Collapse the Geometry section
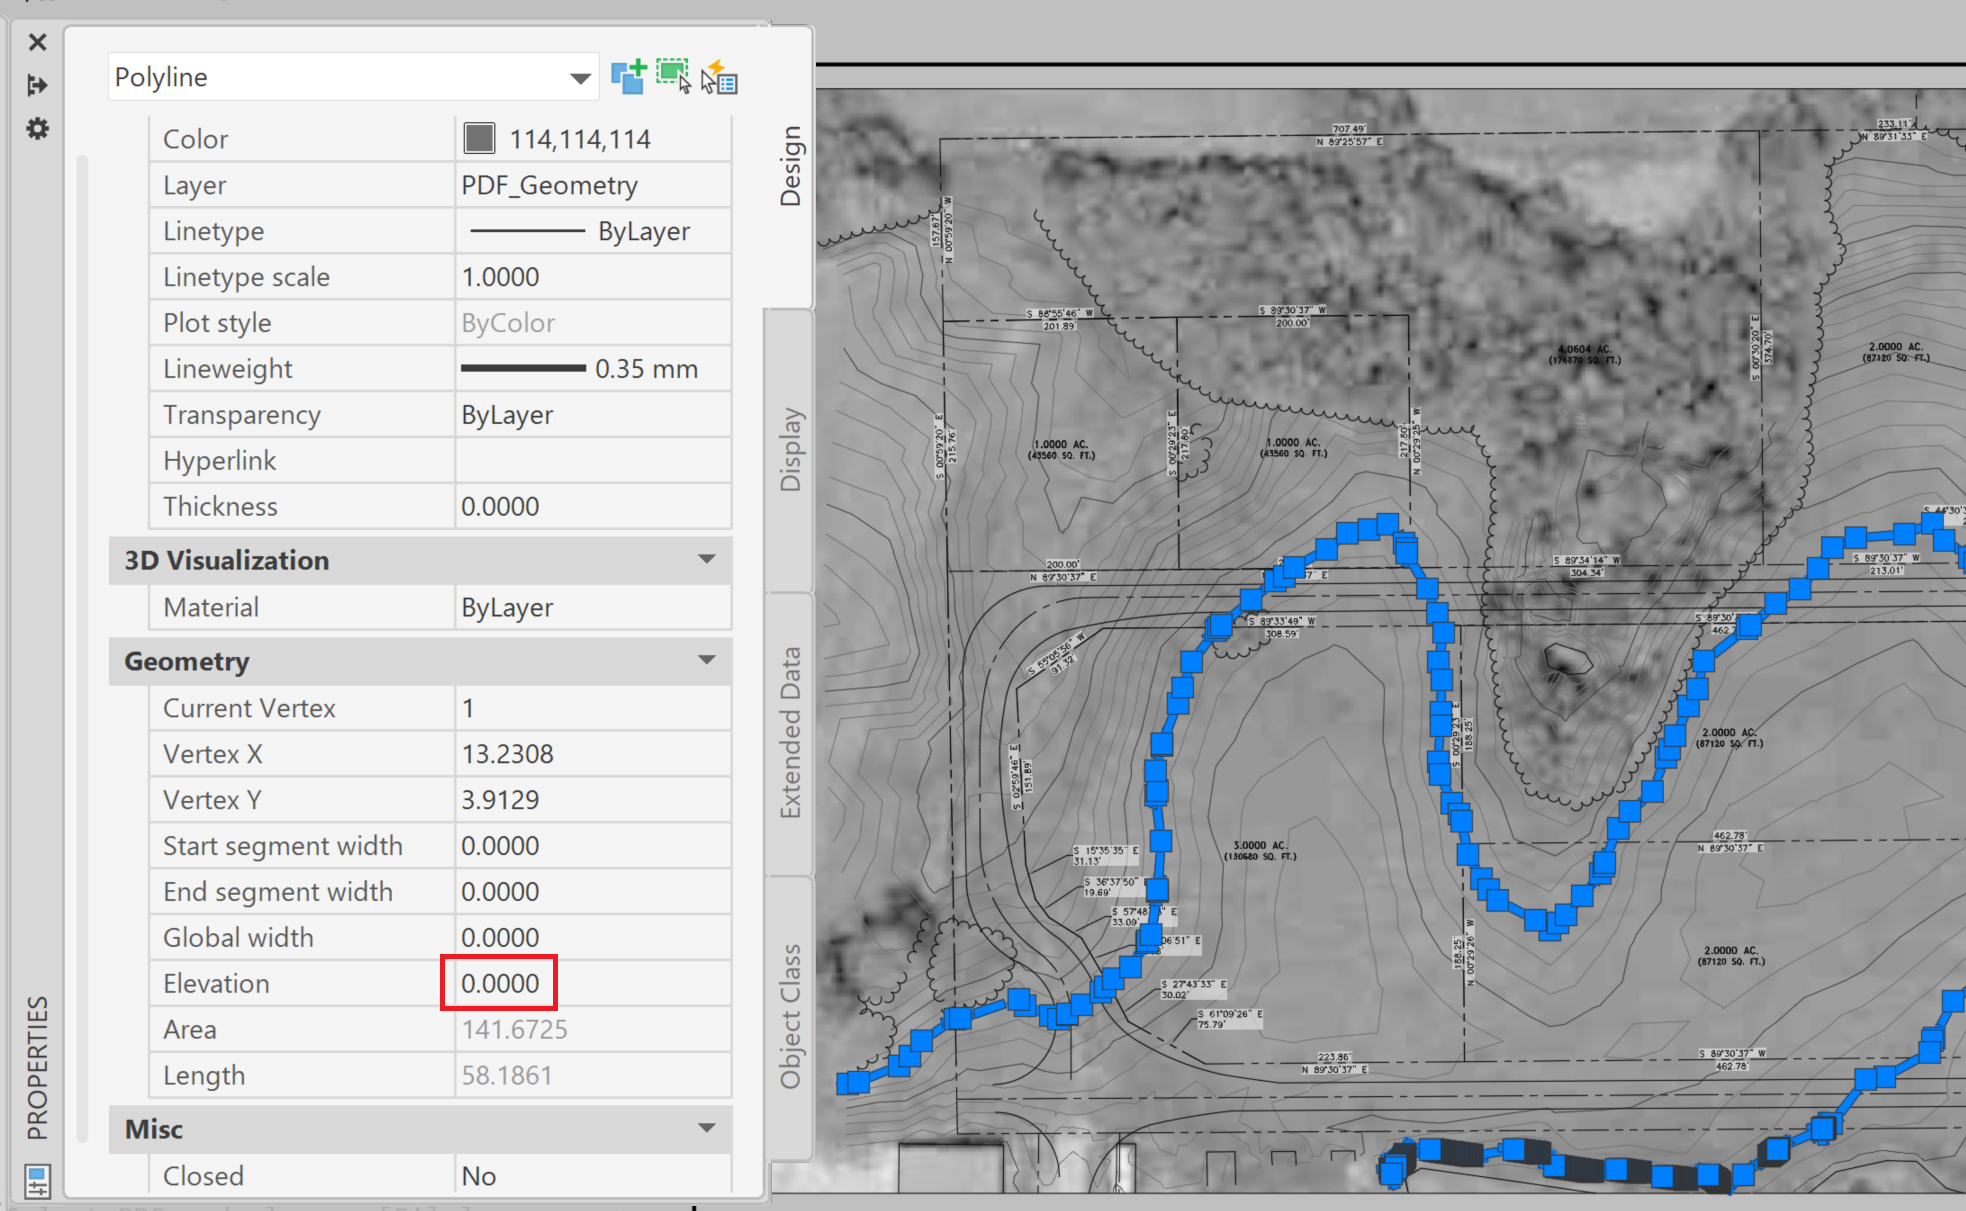 click(x=707, y=660)
